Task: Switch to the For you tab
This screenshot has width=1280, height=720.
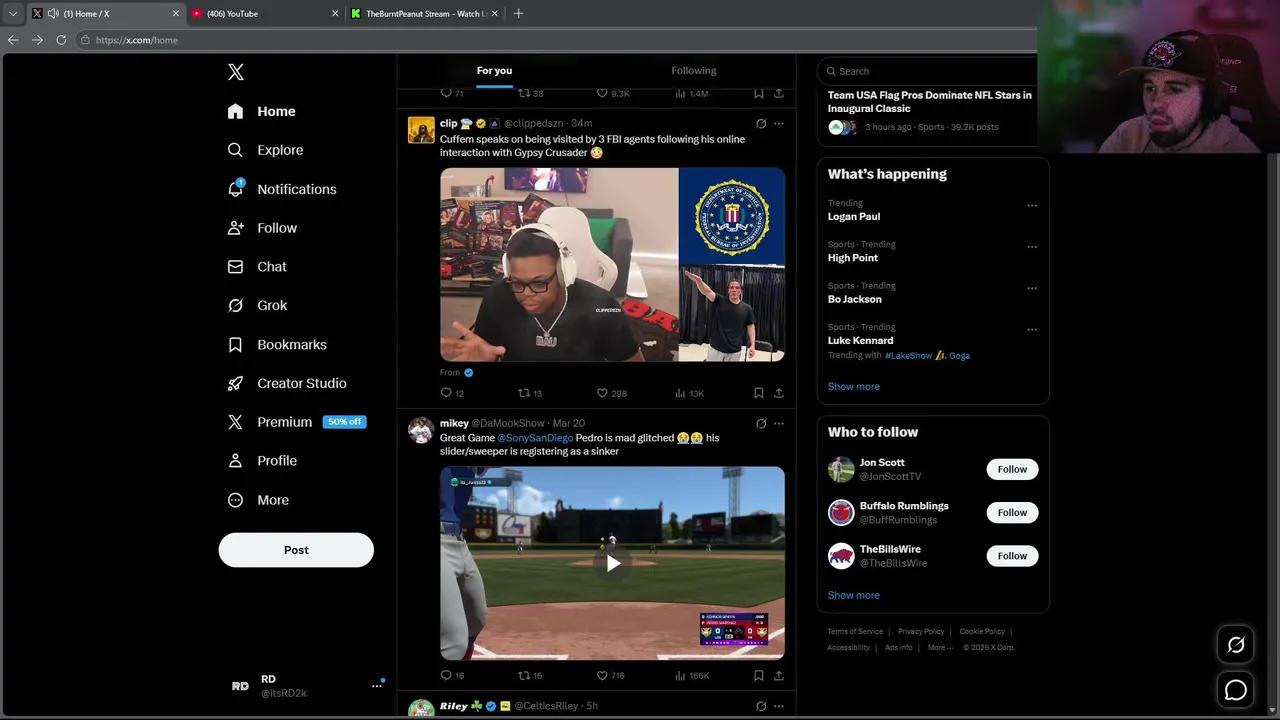Action: (x=494, y=71)
